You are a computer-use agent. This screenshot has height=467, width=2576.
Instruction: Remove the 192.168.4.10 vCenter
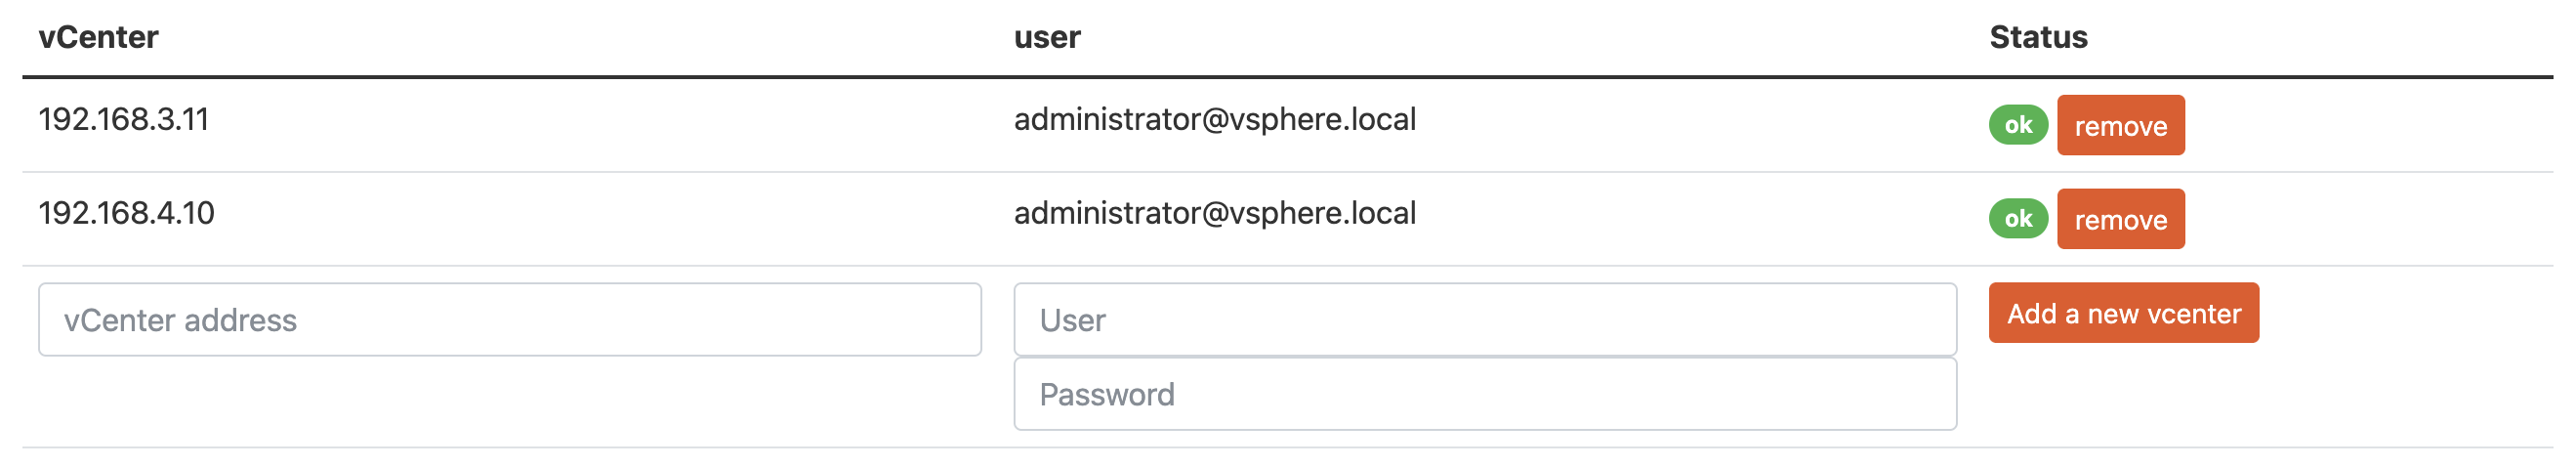(x=2120, y=219)
